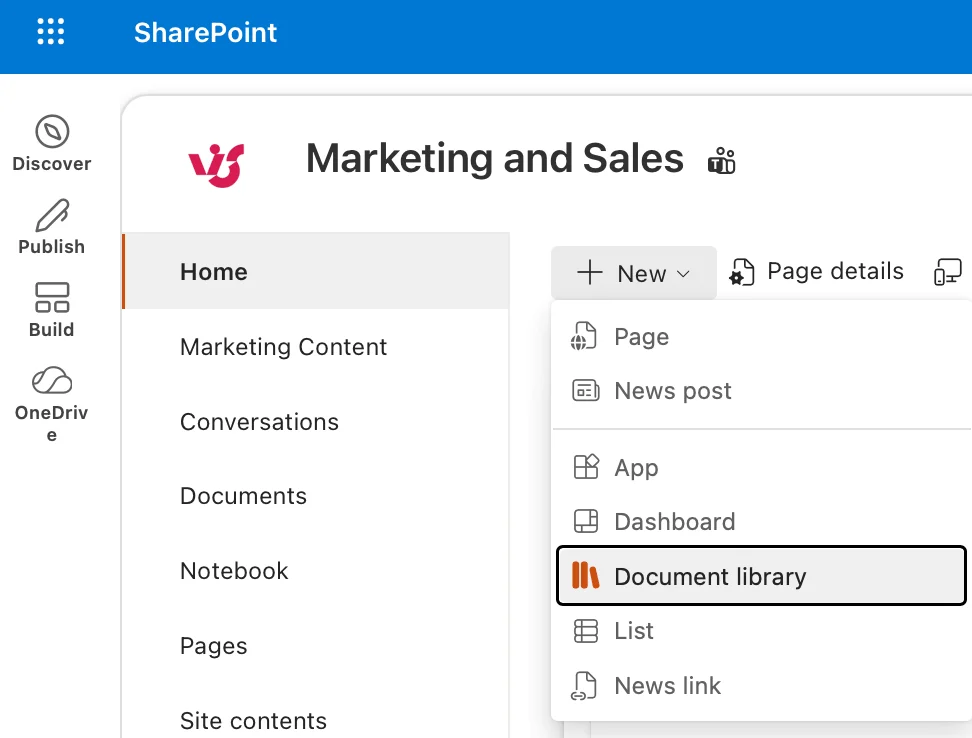Image resolution: width=972 pixels, height=738 pixels.
Task: Choose List from the New menu
Action: 761,631
